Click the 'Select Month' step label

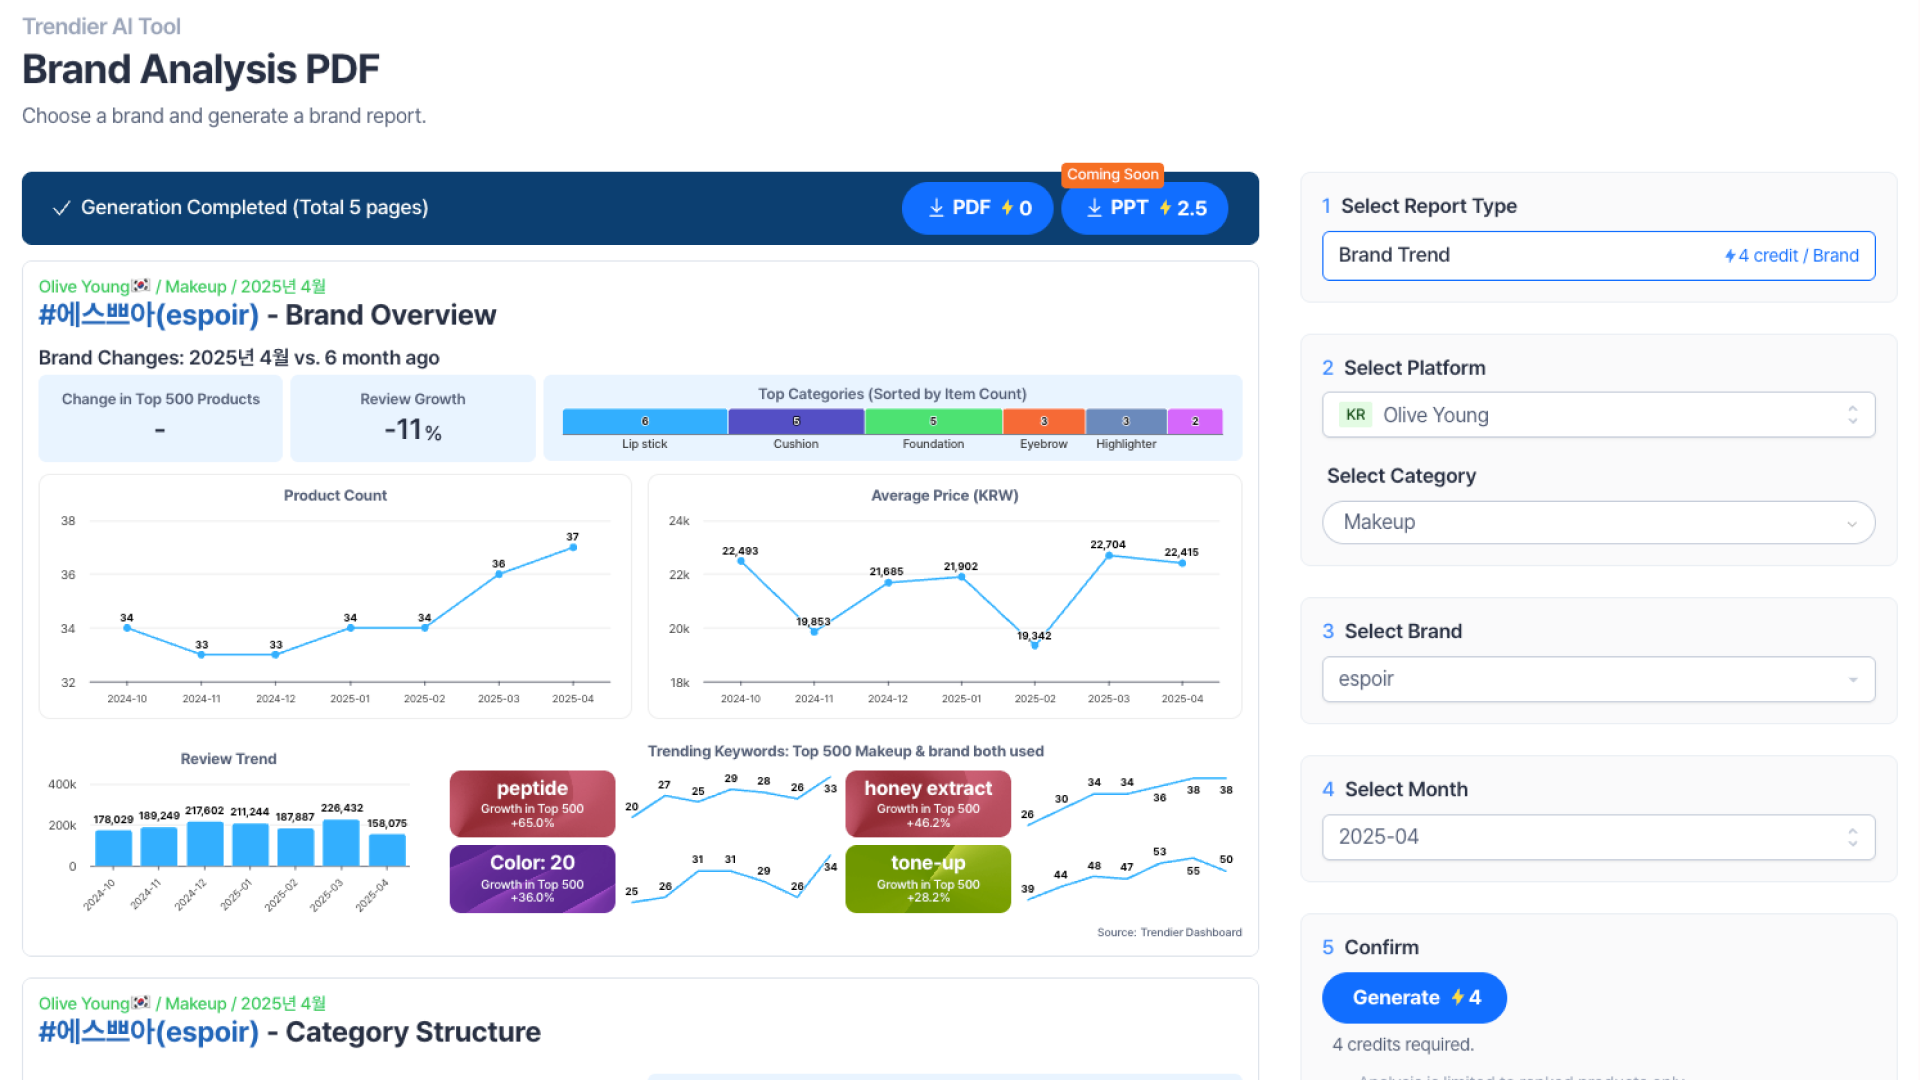click(x=1406, y=789)
